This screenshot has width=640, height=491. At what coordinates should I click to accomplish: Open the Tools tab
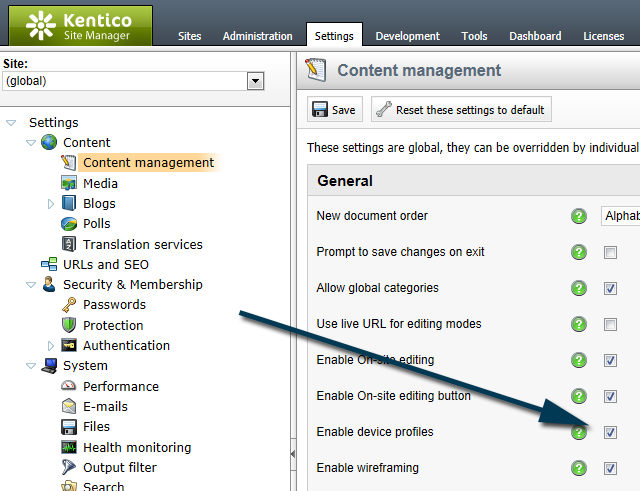(474, 36)
